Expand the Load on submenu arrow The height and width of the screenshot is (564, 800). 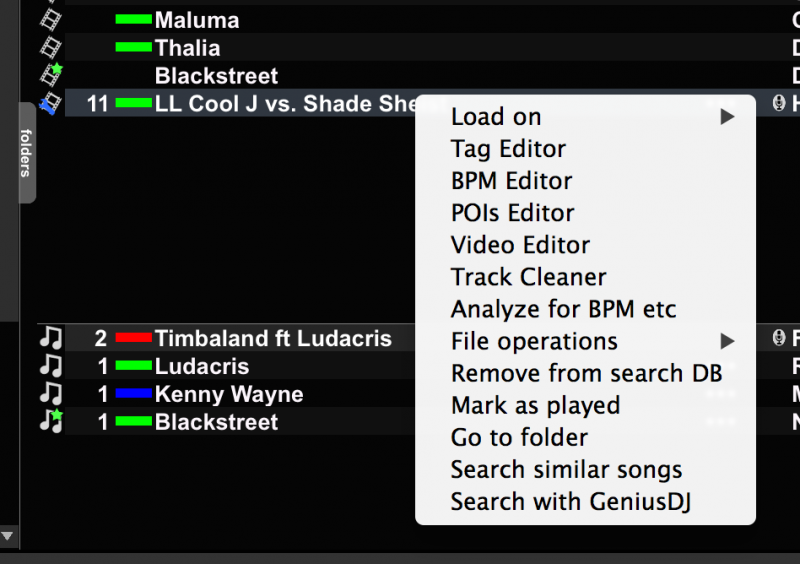pyautogui.click(x=728, y=117)
